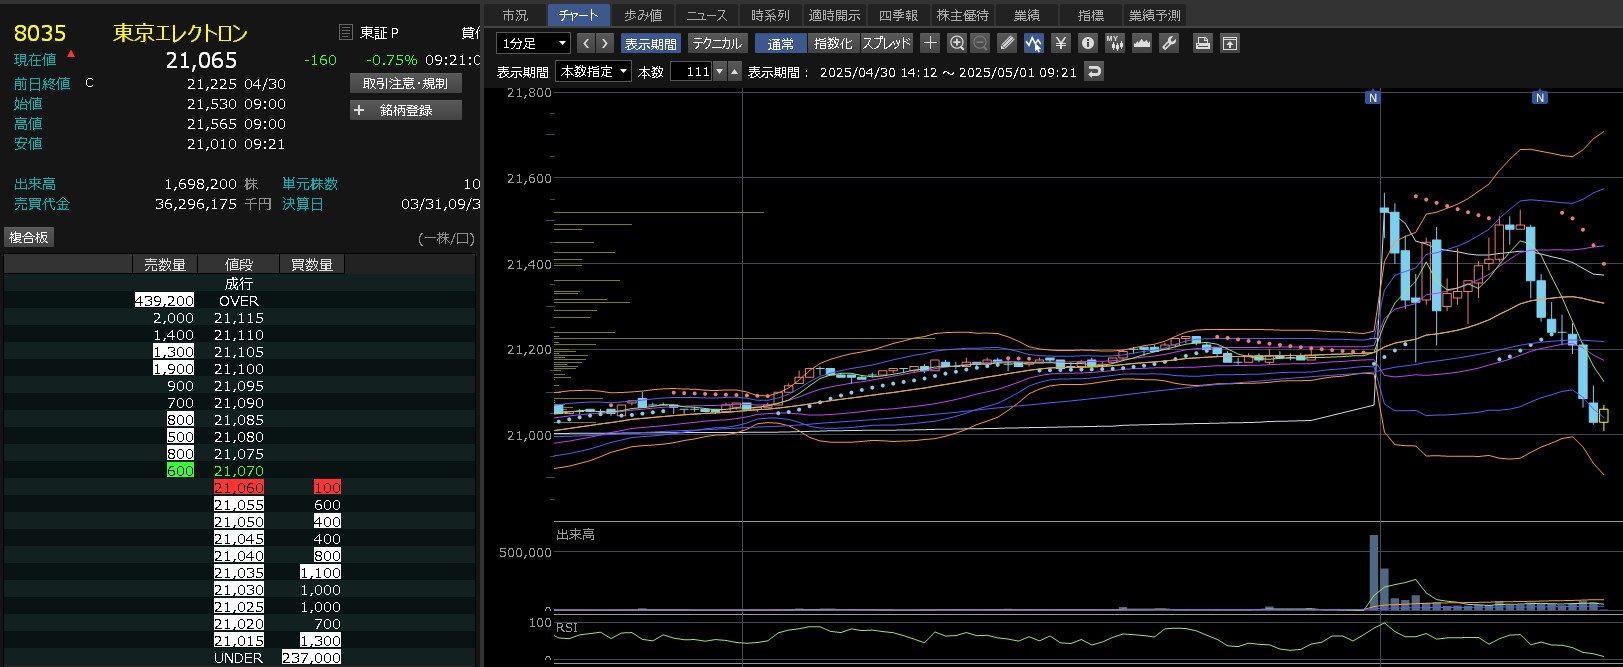Screen dimensions: 1623x667
Task: Select 通常 chart mode
Action: [x=781, y=44]
